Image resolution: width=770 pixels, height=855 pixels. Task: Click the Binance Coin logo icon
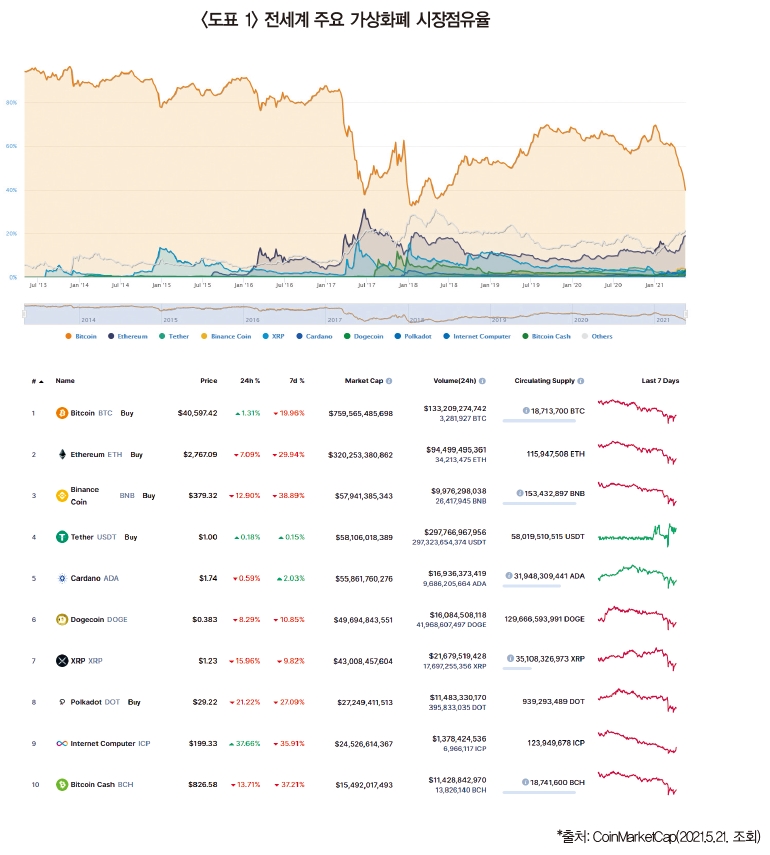pos(62,496)
